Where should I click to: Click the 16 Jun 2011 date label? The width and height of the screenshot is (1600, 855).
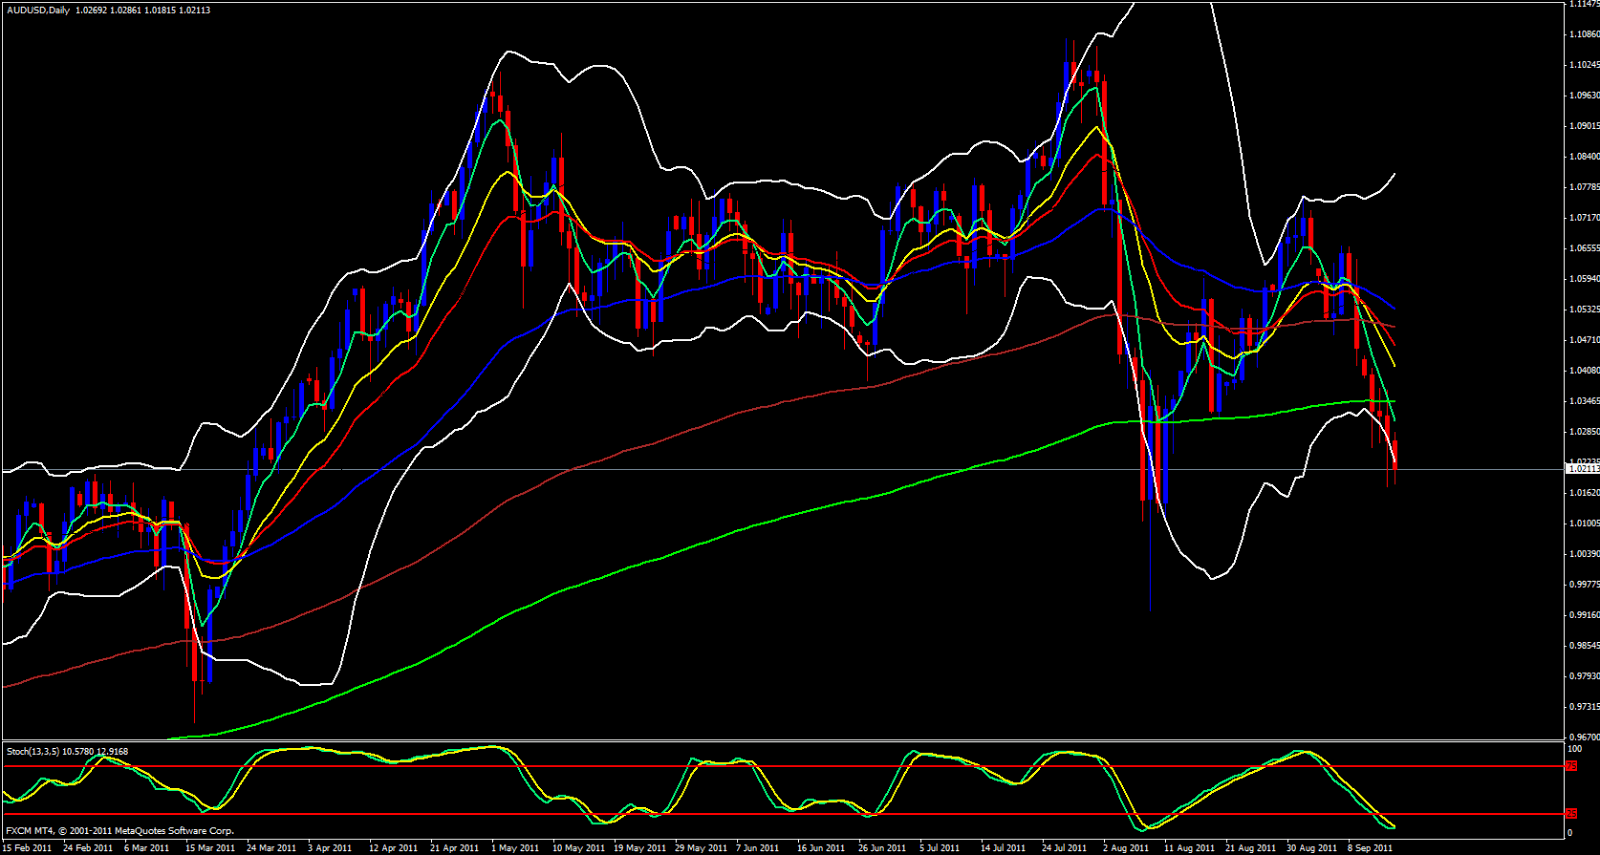point(821,848)
